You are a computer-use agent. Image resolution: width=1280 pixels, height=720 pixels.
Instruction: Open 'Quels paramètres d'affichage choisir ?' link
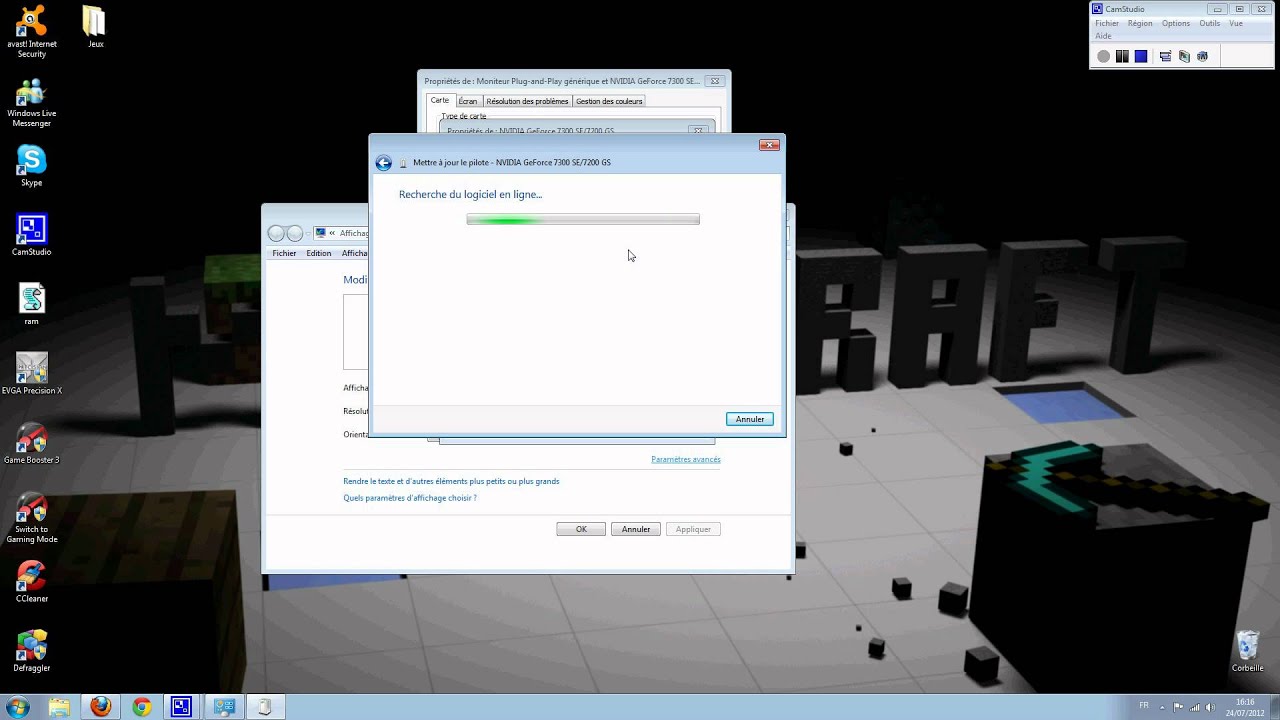(410, 498)
